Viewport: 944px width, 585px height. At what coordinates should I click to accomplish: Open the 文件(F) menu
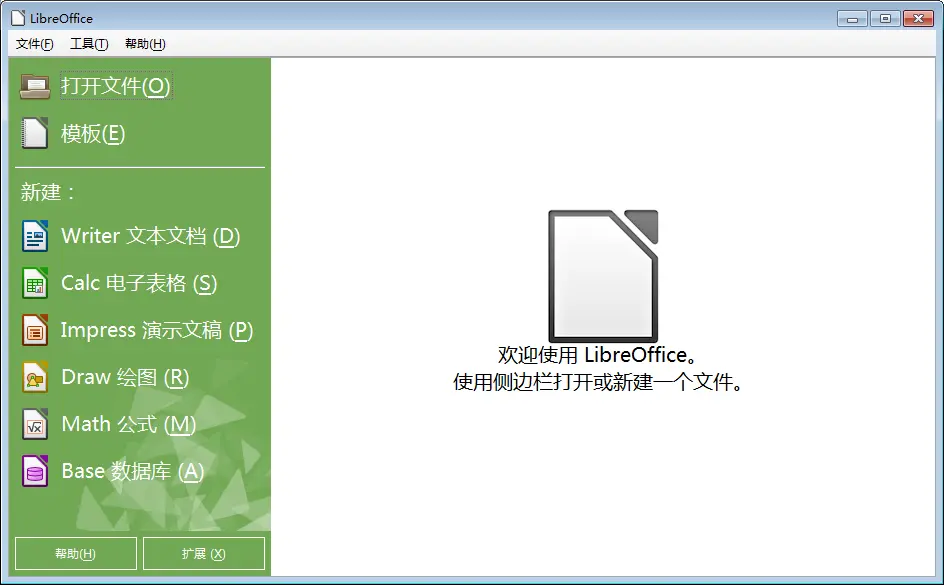34,44
